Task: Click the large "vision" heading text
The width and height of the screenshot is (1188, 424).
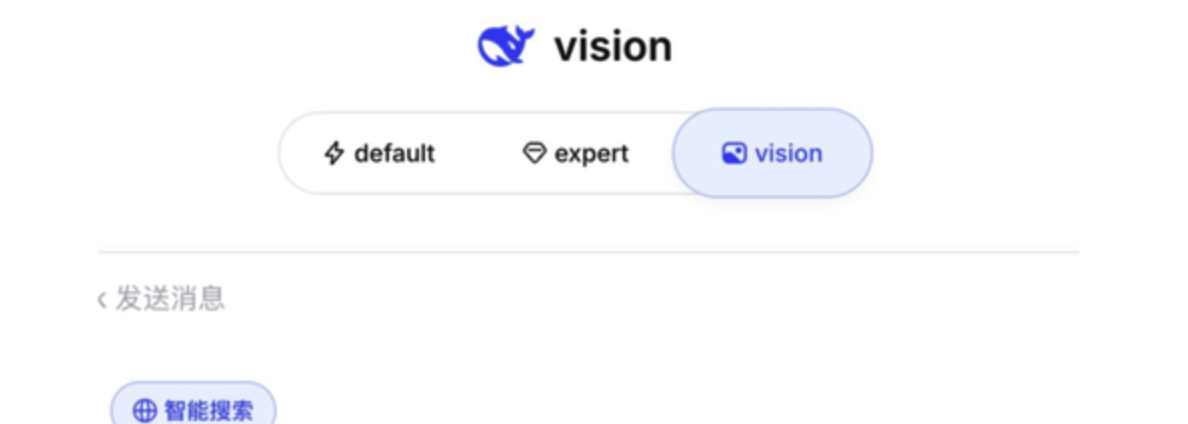Action: [x=613, y=46]
